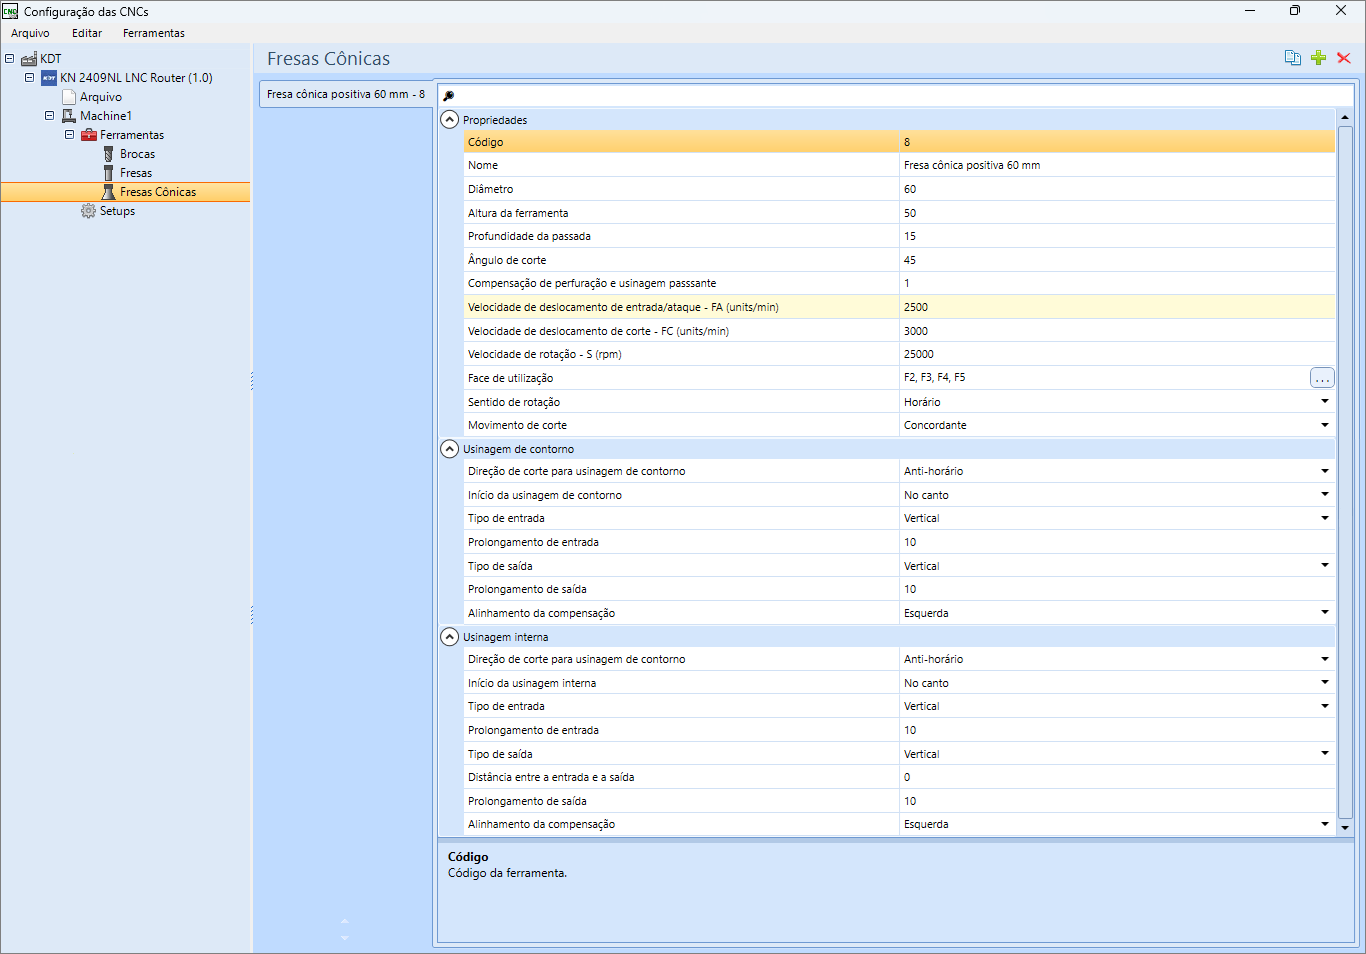Collapse the KDT root tree node
1366x954 pixels.
coord(9,59)
